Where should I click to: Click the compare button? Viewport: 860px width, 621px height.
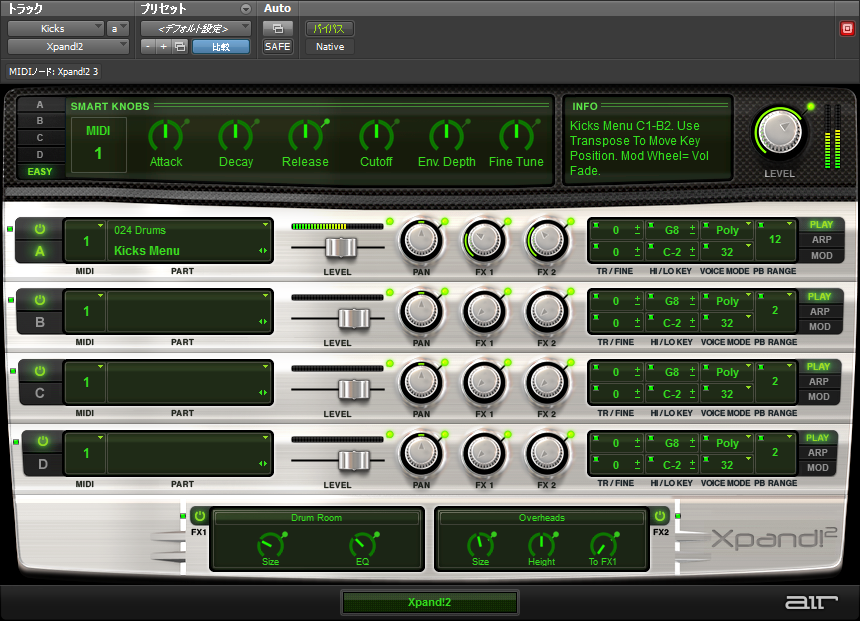coord(221,47)
